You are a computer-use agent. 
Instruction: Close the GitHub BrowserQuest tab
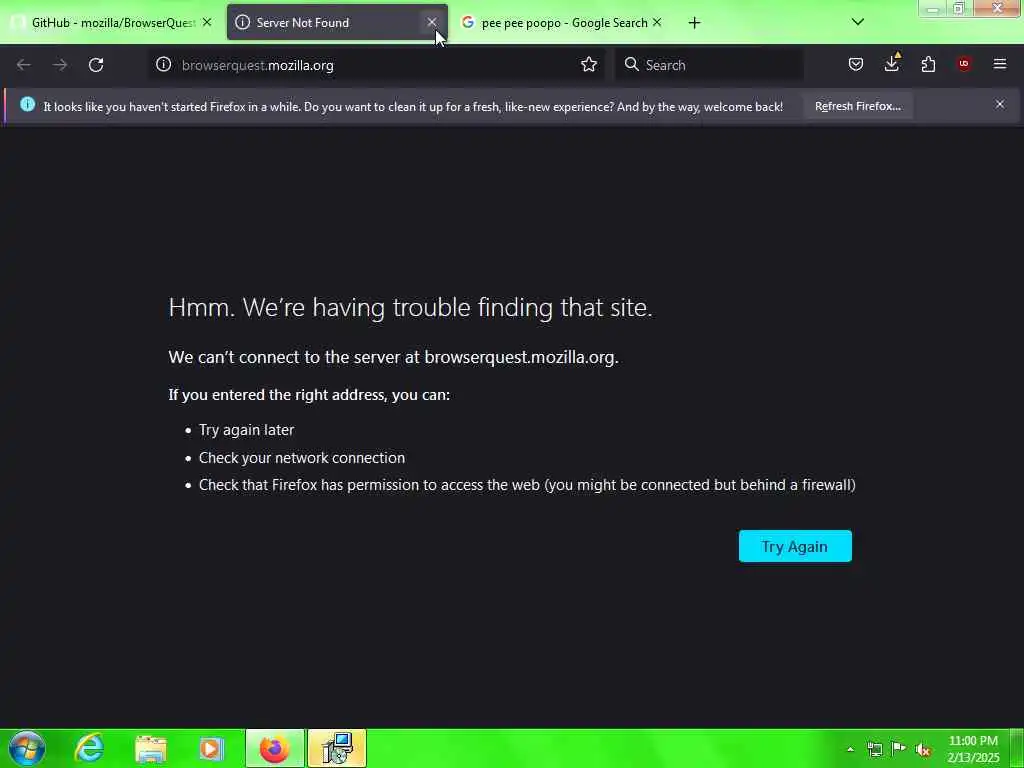point(207,23)
